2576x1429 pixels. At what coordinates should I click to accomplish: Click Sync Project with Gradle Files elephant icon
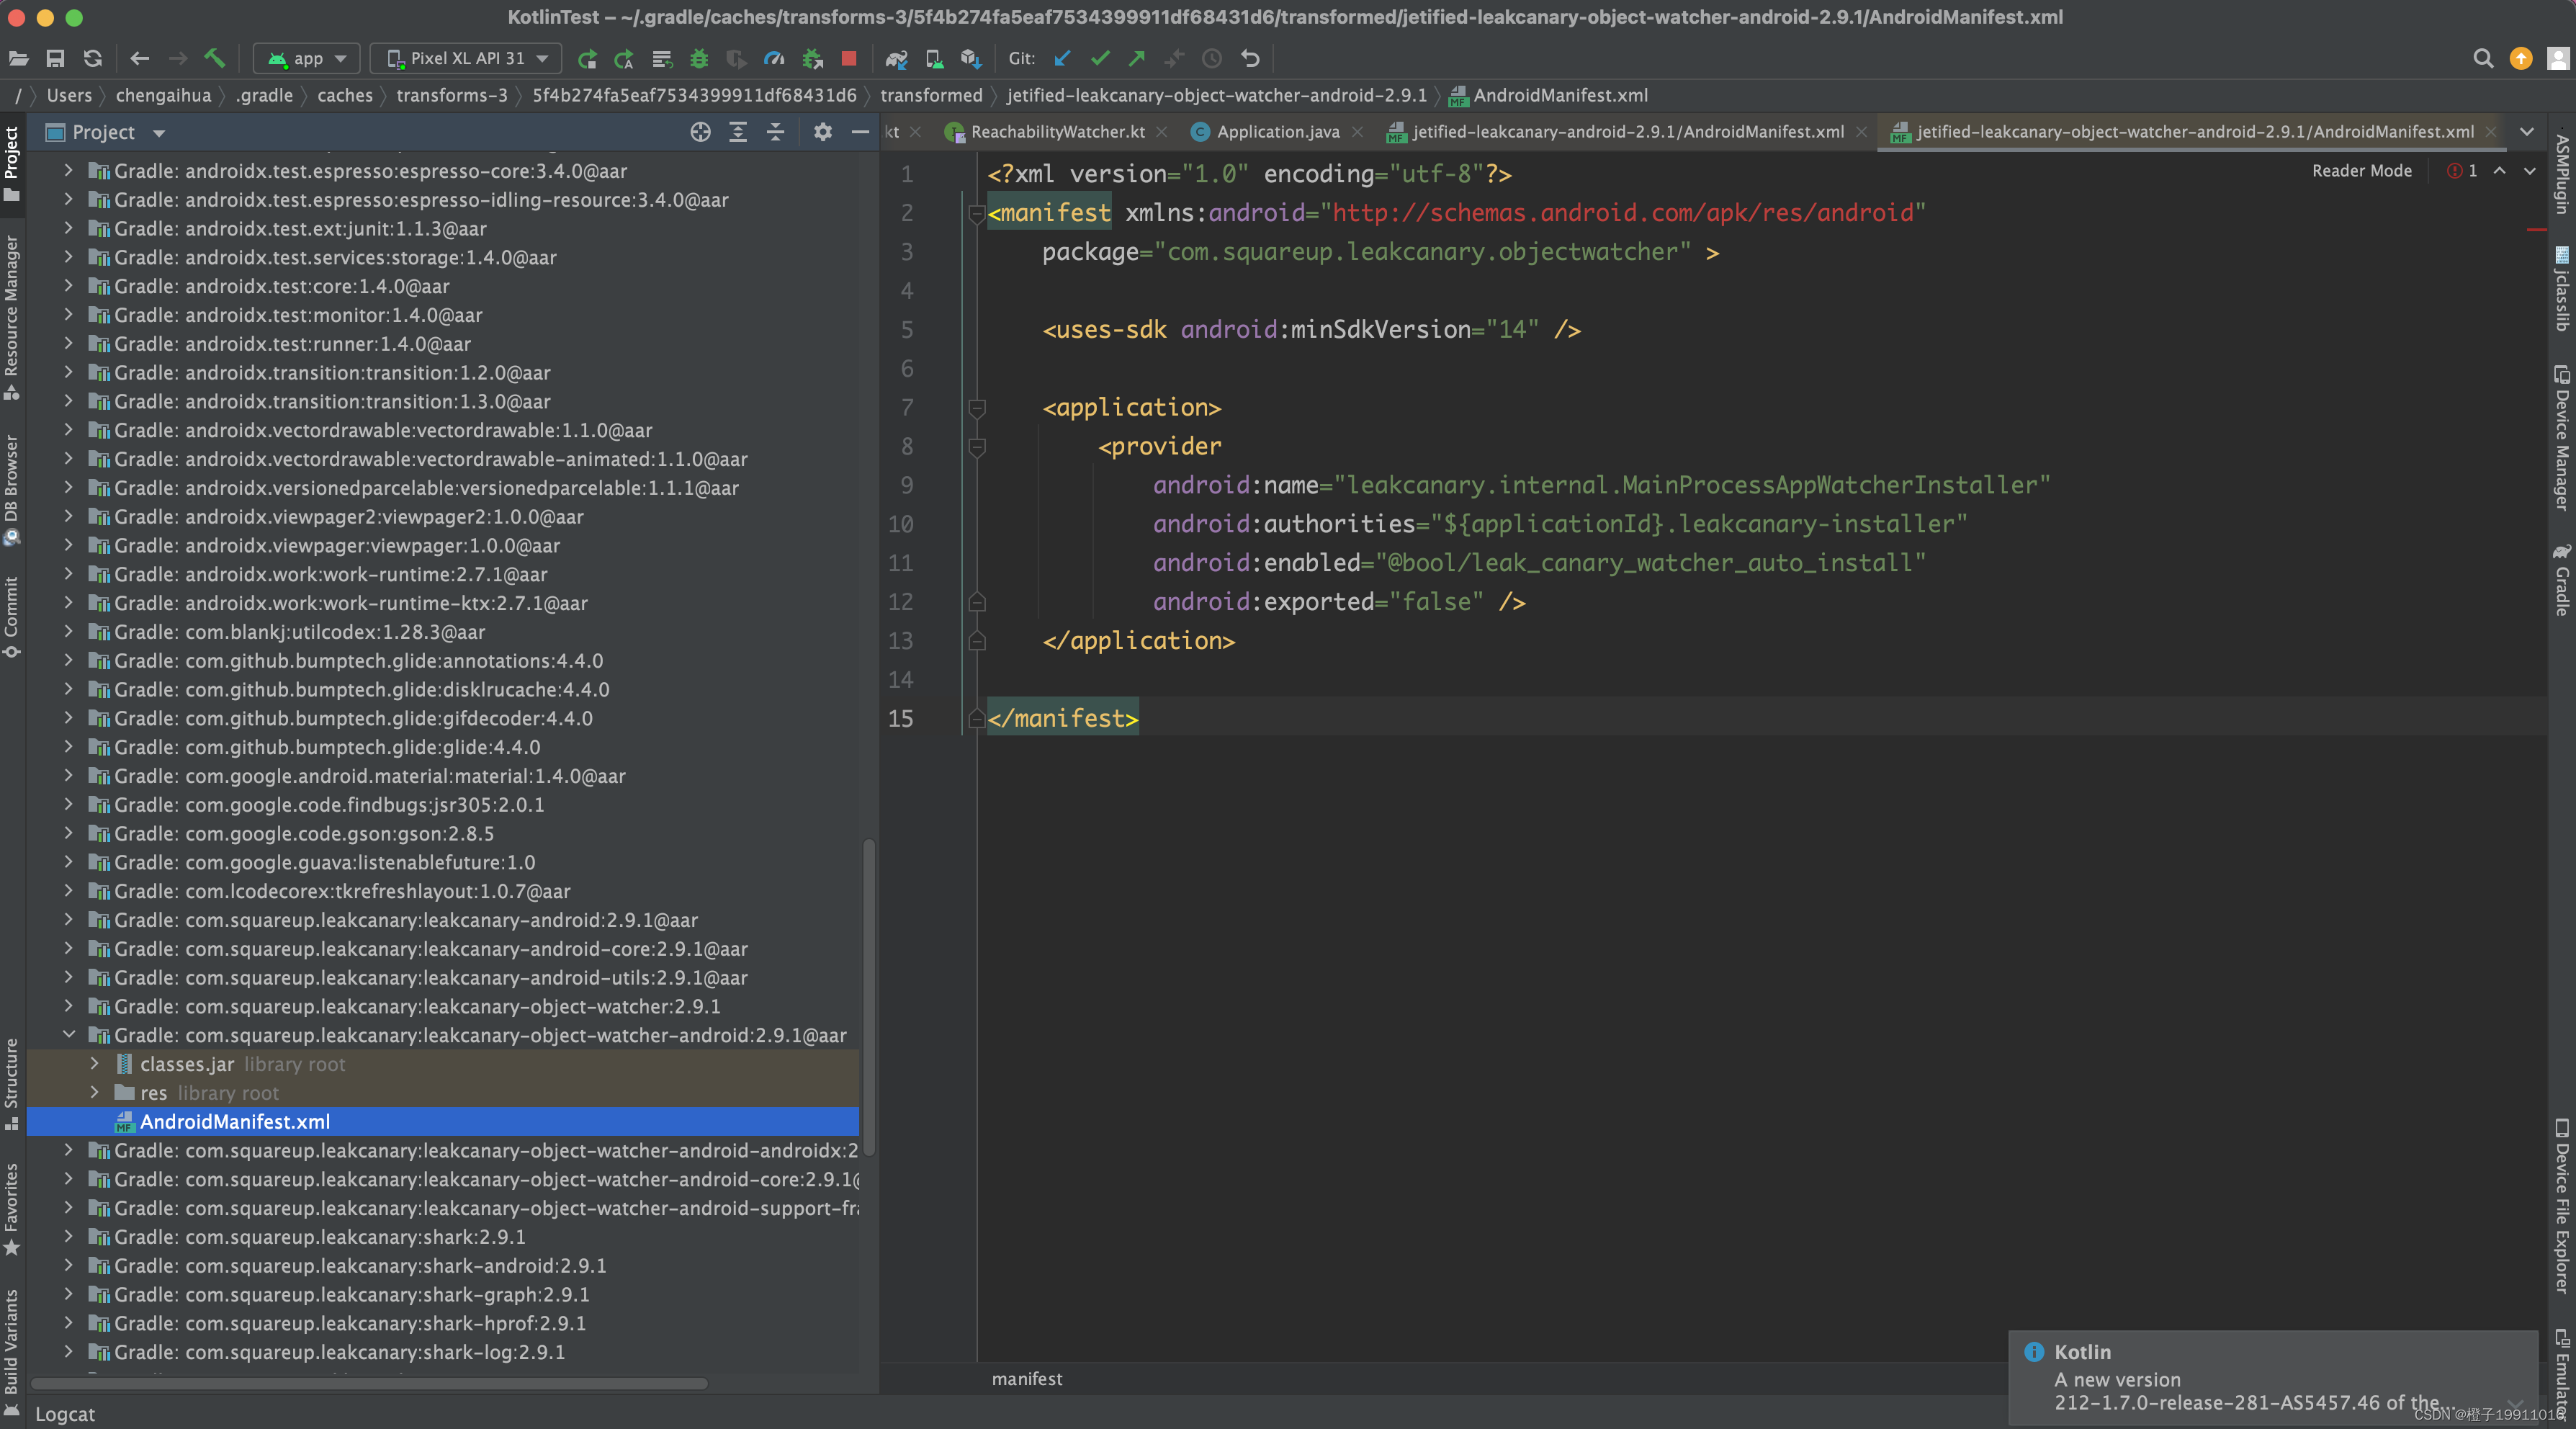896,59
